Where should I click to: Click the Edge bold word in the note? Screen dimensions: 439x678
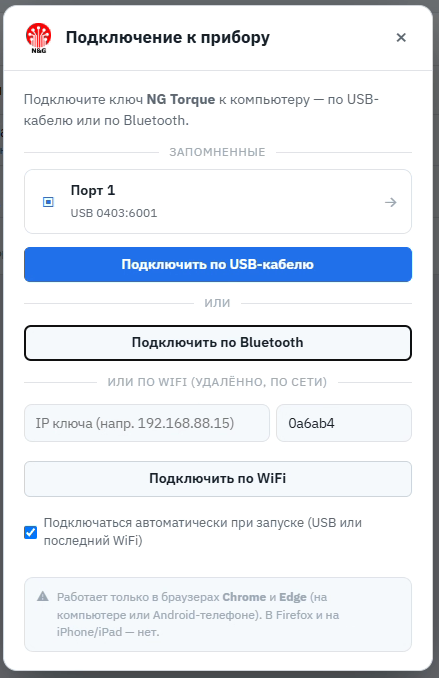293,597
